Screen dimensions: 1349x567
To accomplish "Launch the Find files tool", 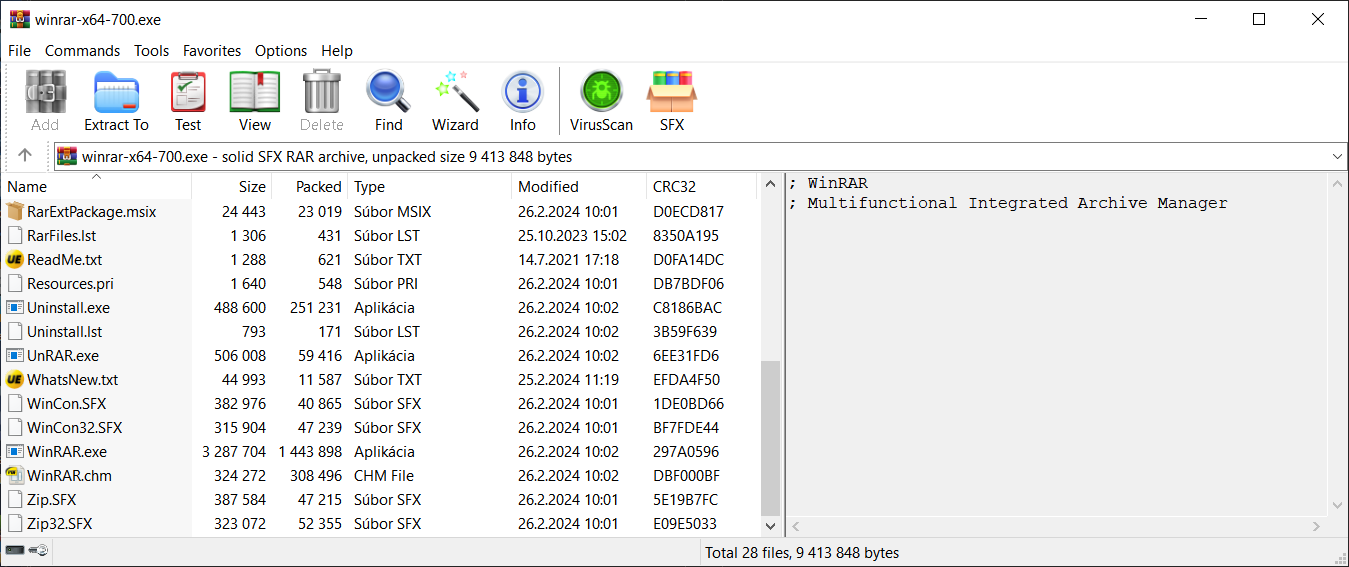I will click(x=388, y=101).
